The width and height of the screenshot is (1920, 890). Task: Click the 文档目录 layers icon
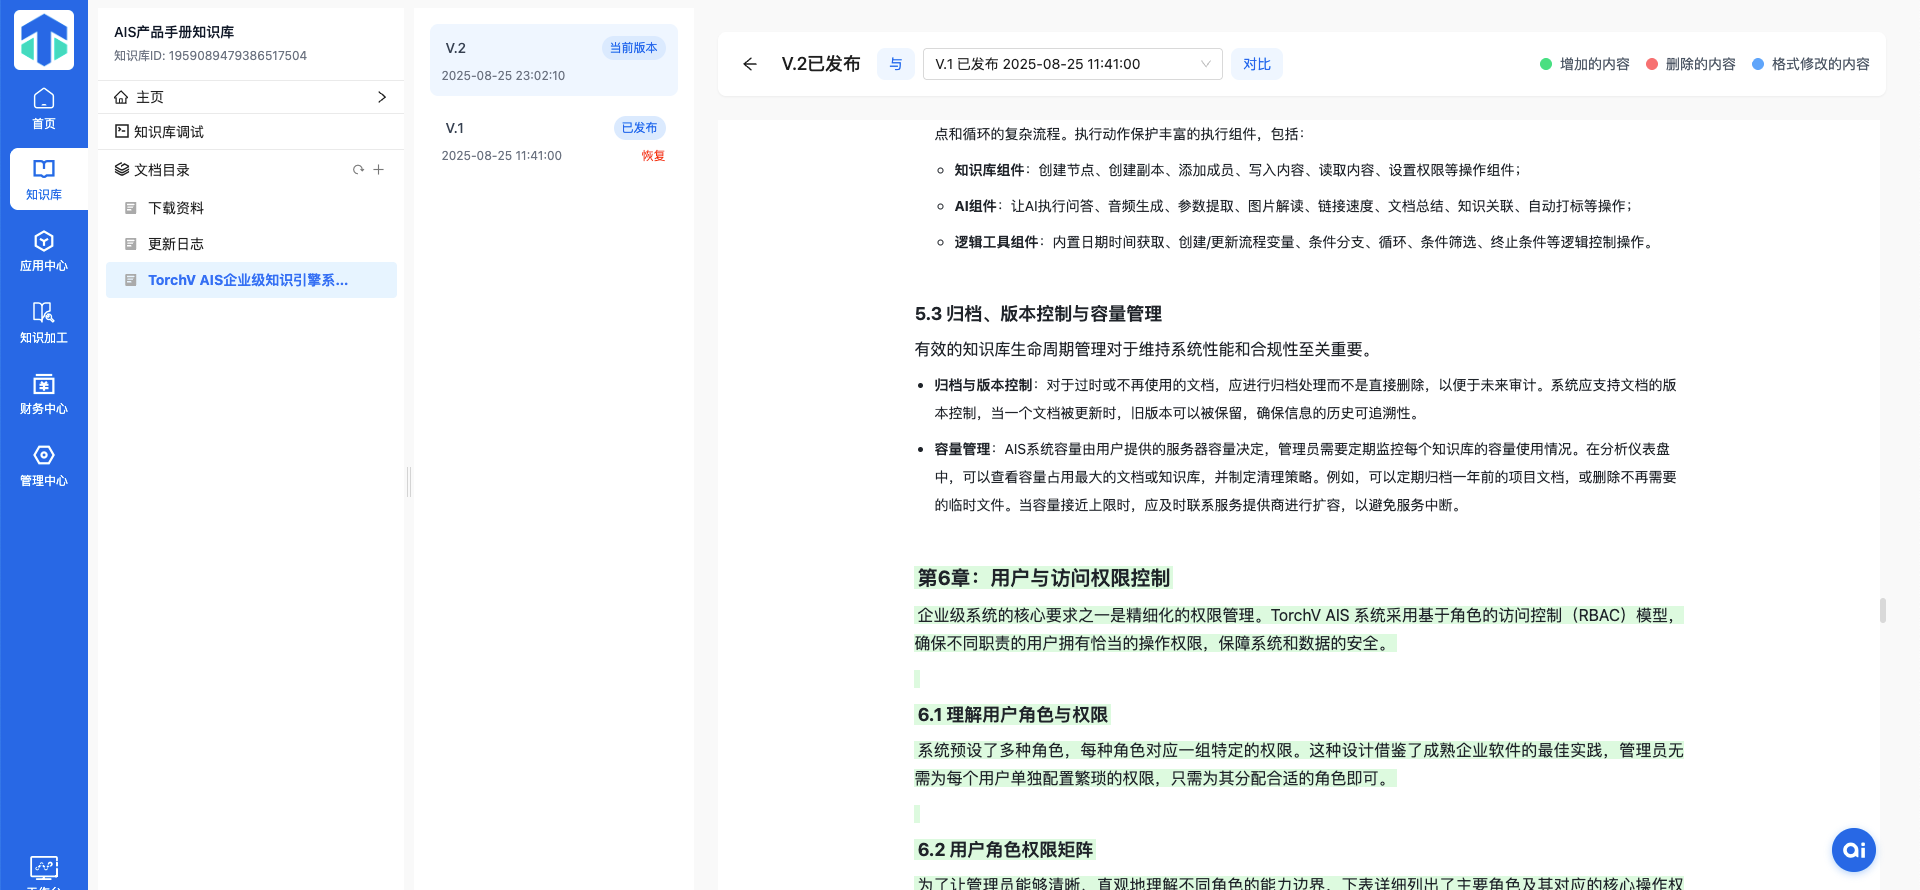click(122, 170)
